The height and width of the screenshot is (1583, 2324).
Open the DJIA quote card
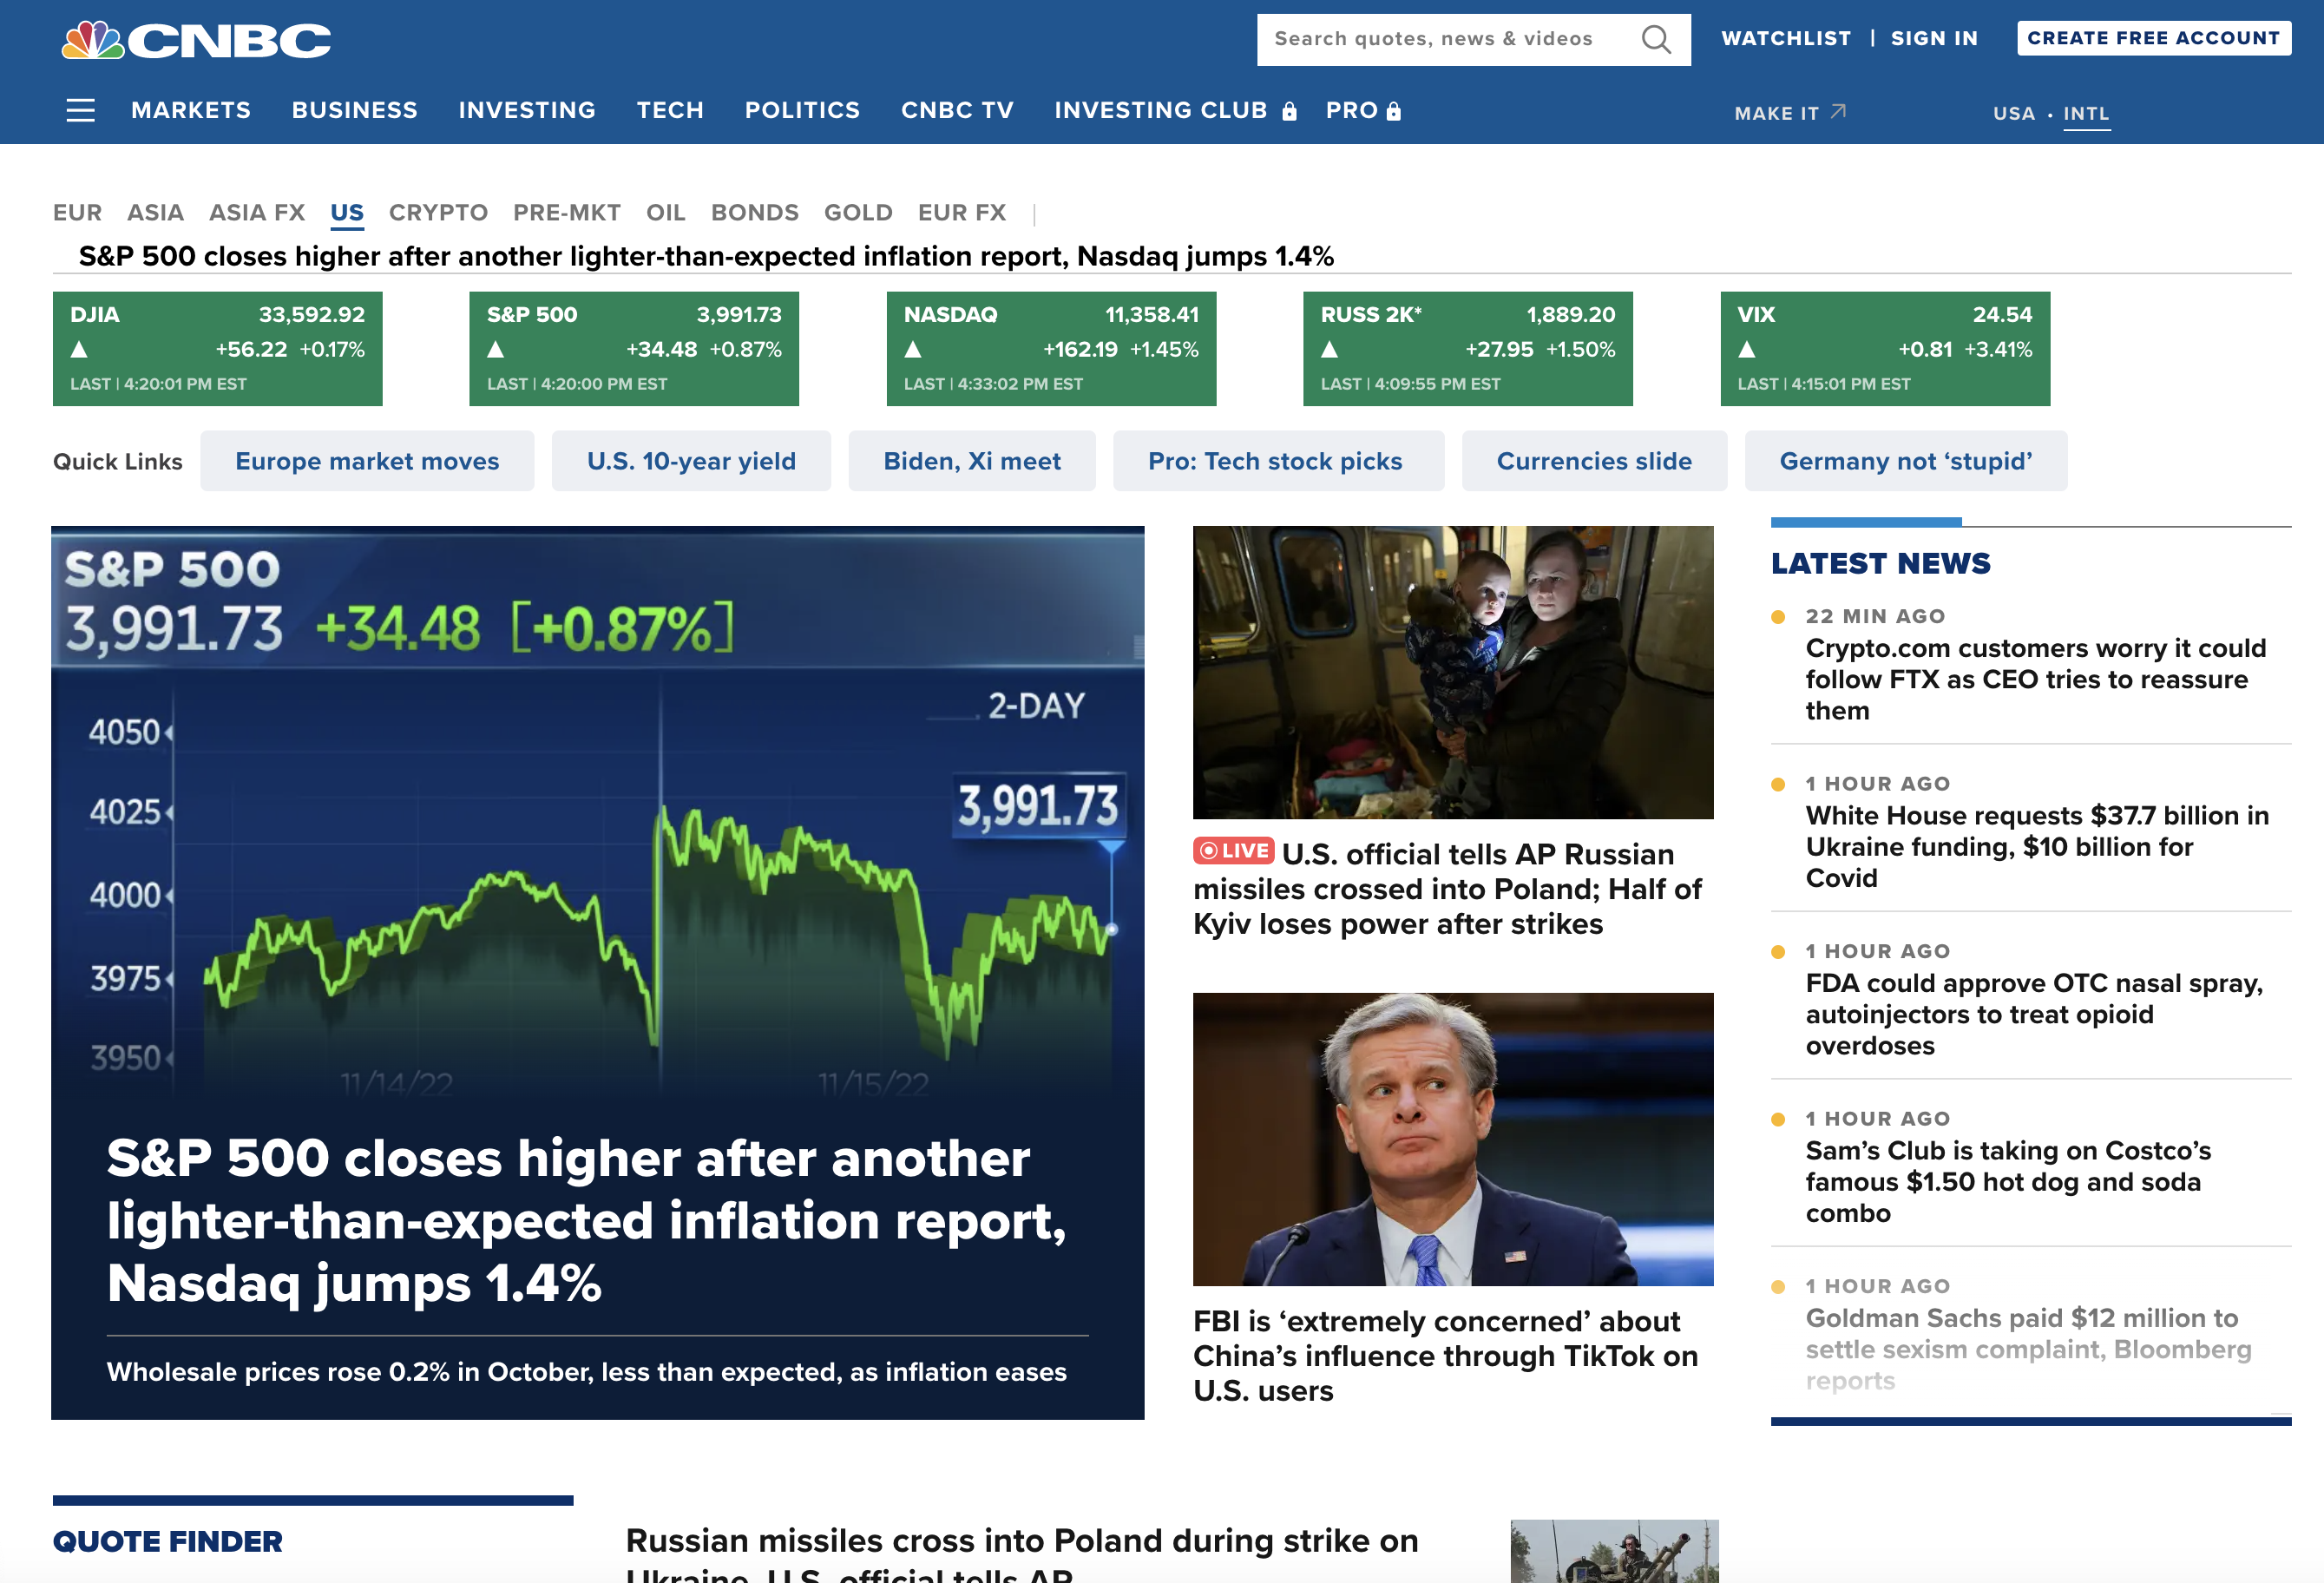click(217, 349)
